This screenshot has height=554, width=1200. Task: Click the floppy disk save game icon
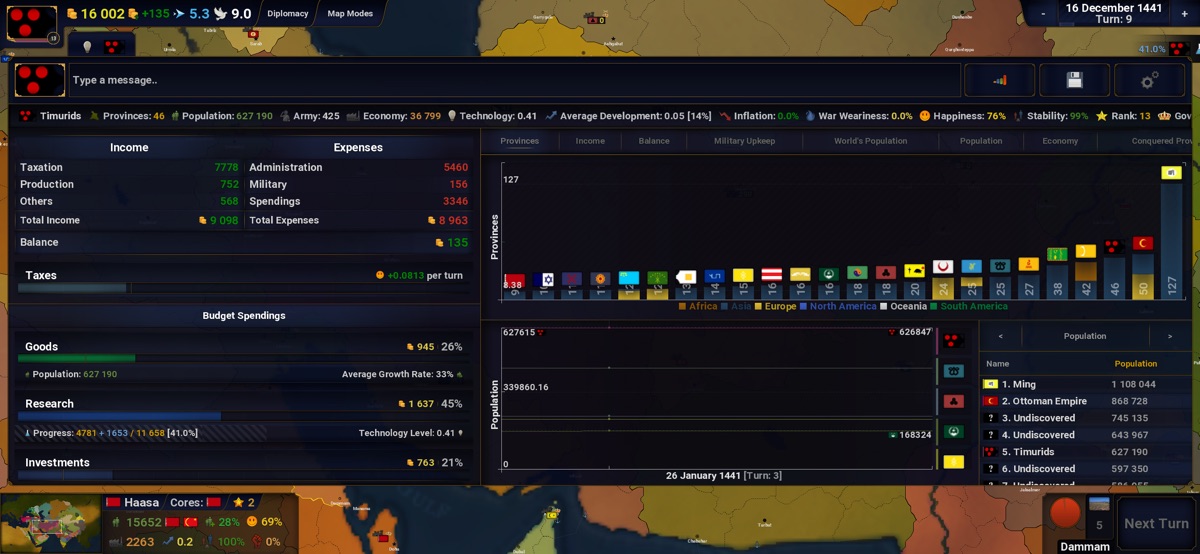tap(1074, 80)
